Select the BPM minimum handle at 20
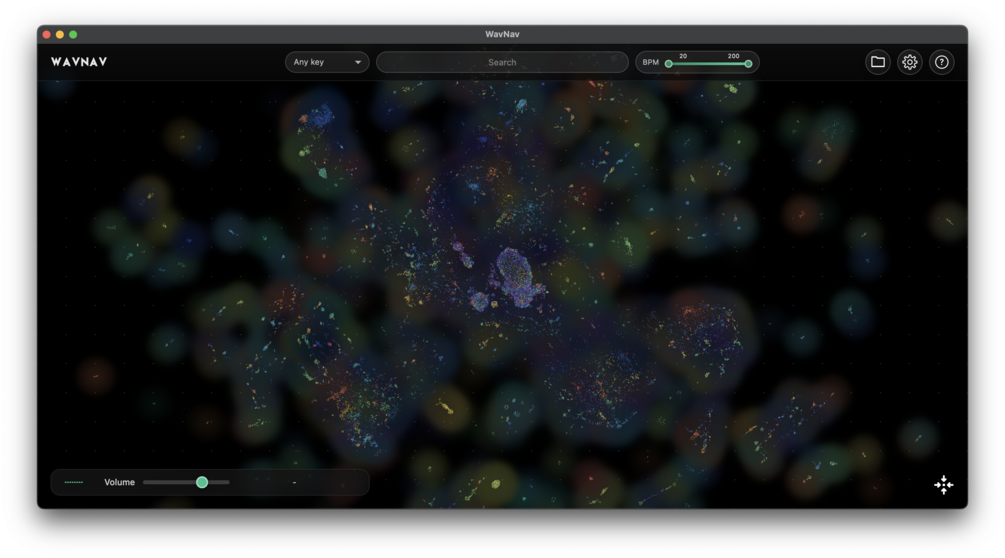1005x558 pixels. coord(669,63)
